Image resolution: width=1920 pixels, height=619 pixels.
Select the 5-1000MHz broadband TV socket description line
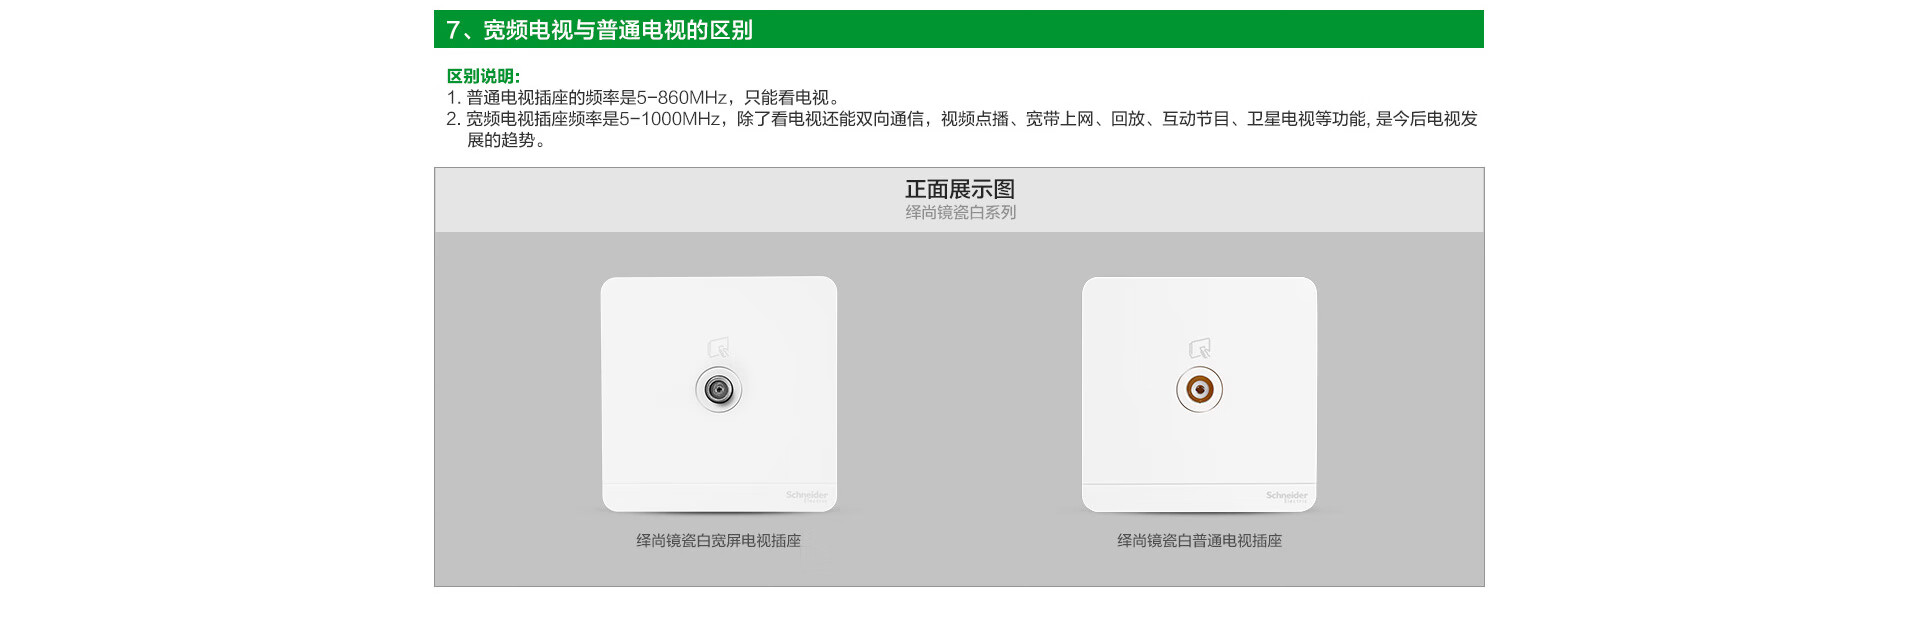[962, 119]
